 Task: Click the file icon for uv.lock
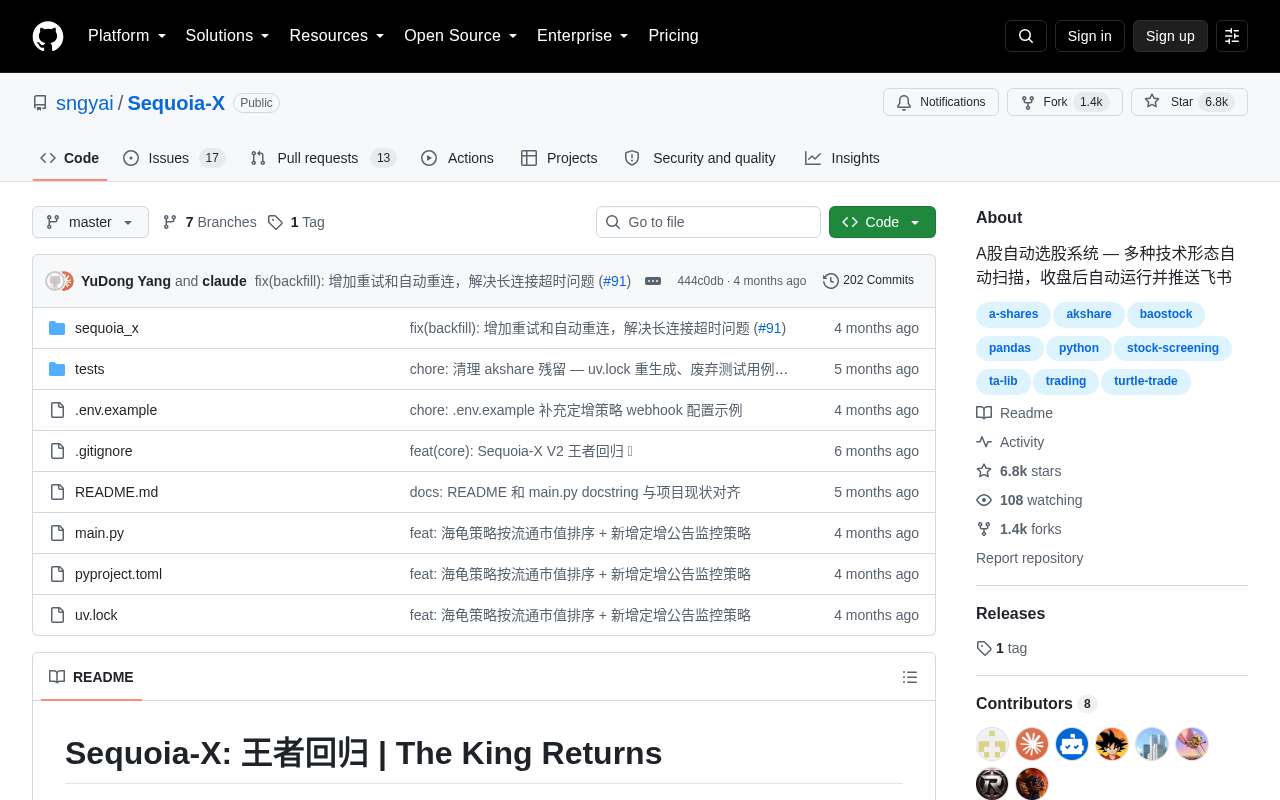tap(57, 615)
